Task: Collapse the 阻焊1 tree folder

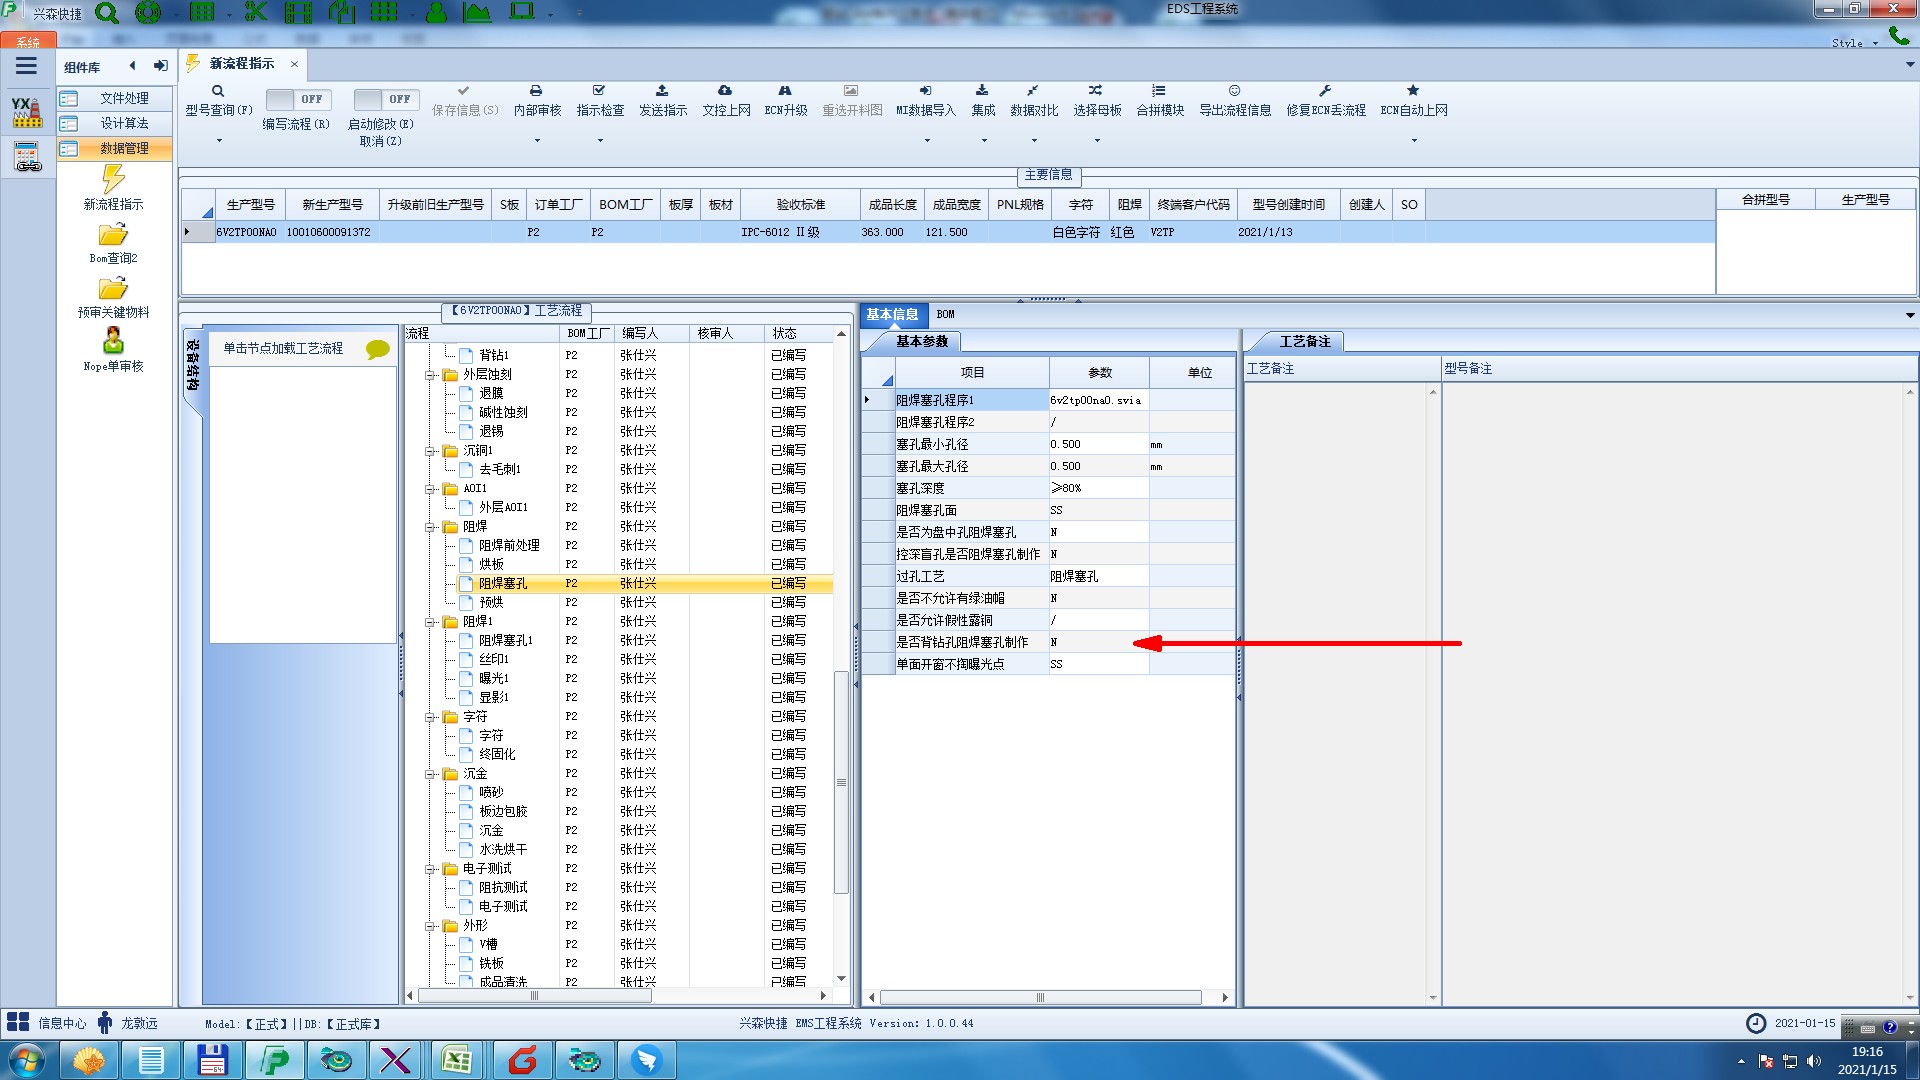Action: point(430,622)
